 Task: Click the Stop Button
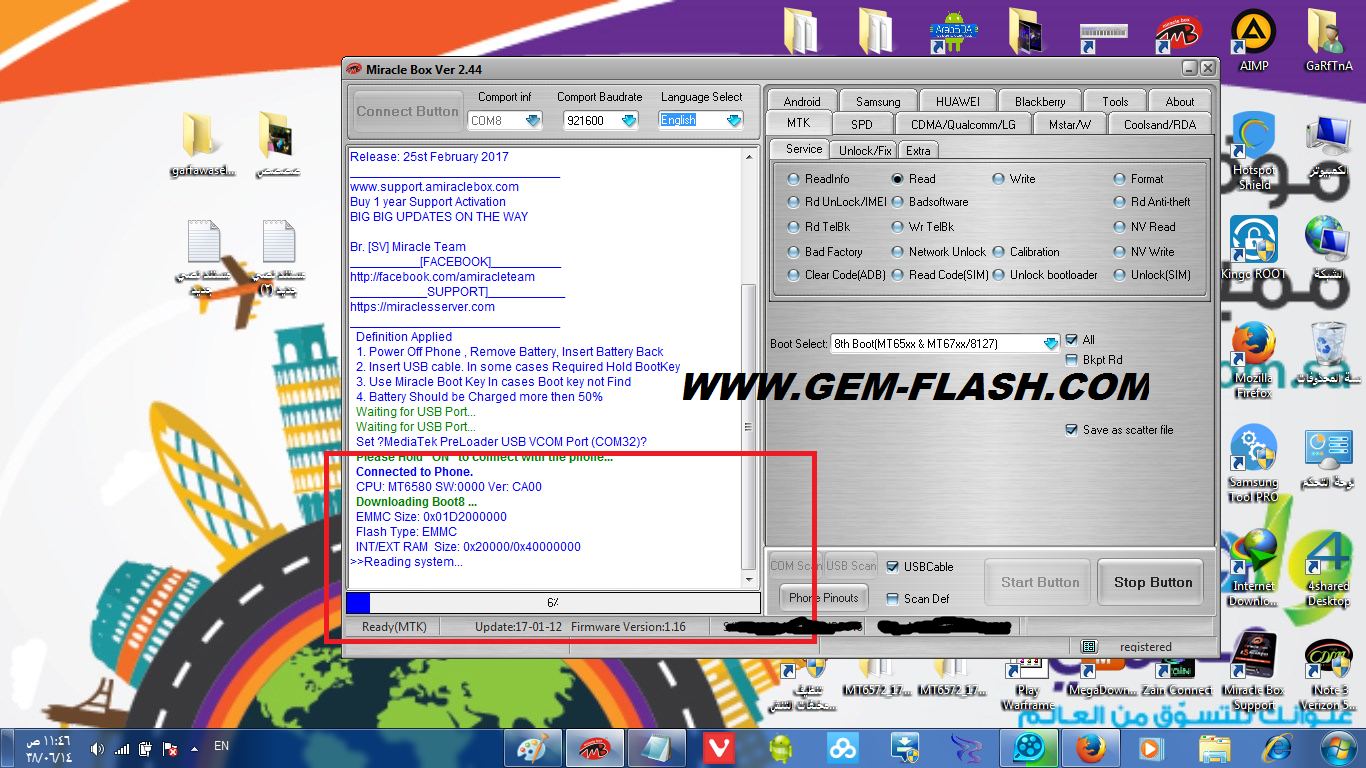1153,582
